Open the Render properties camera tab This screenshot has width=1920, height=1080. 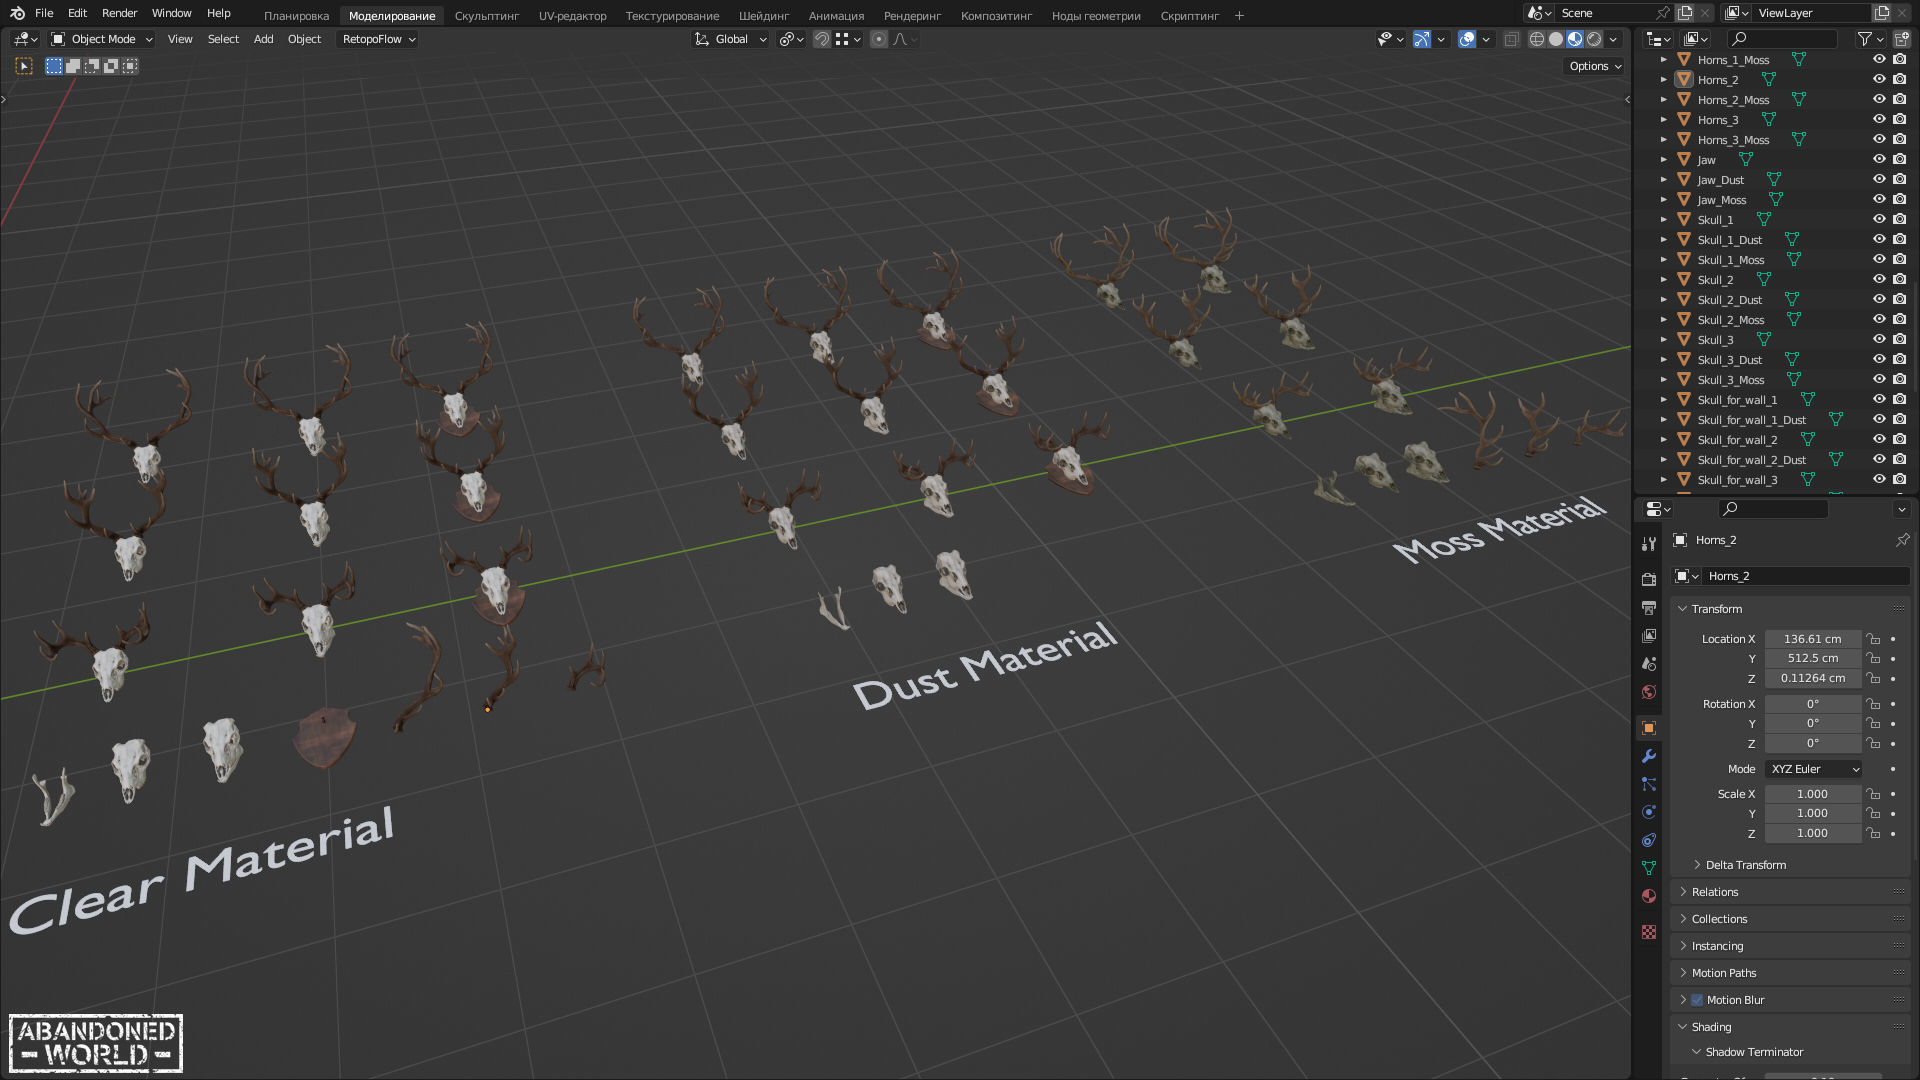tap(1649, 579)
